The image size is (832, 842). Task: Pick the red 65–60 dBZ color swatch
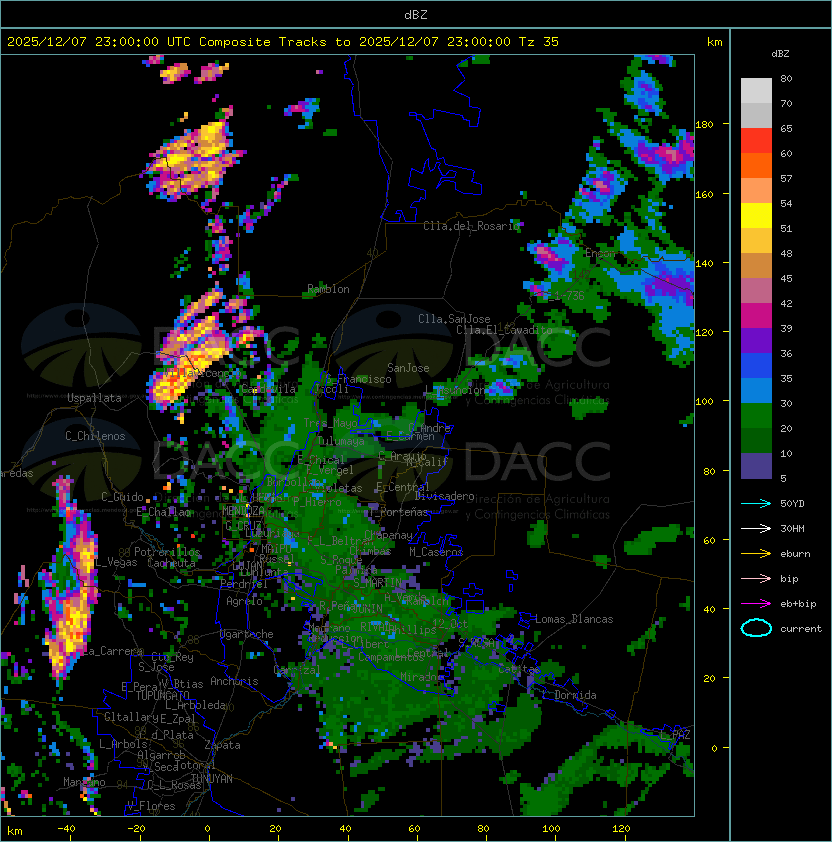756,141
